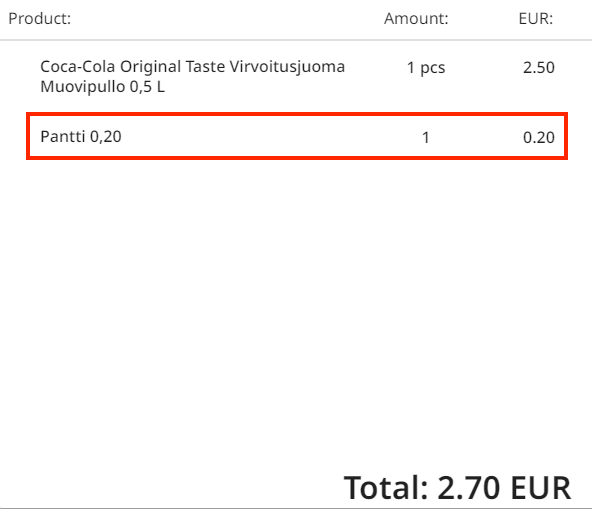Screen dimensions: 592x509
Task: Click the blank space left of the Total line
Action: (x=170, y=488)
